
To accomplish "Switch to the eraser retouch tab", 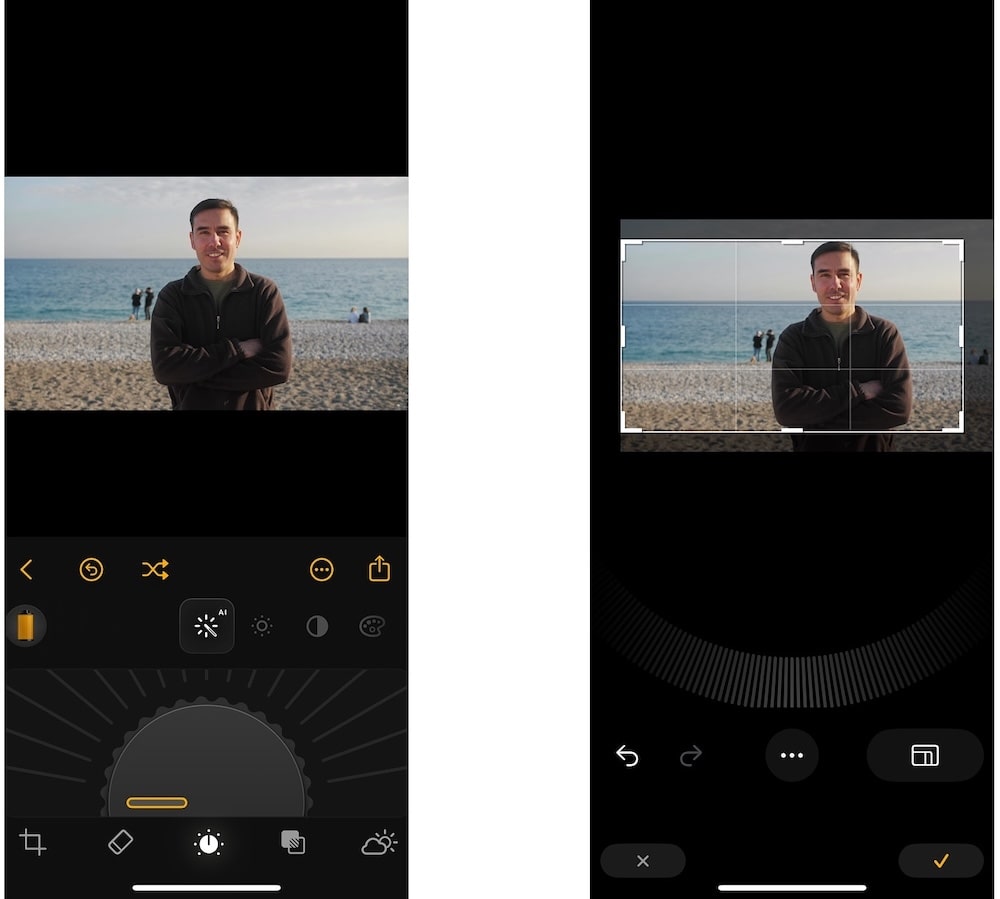I will pyautogui.click(x=120, y=842).
